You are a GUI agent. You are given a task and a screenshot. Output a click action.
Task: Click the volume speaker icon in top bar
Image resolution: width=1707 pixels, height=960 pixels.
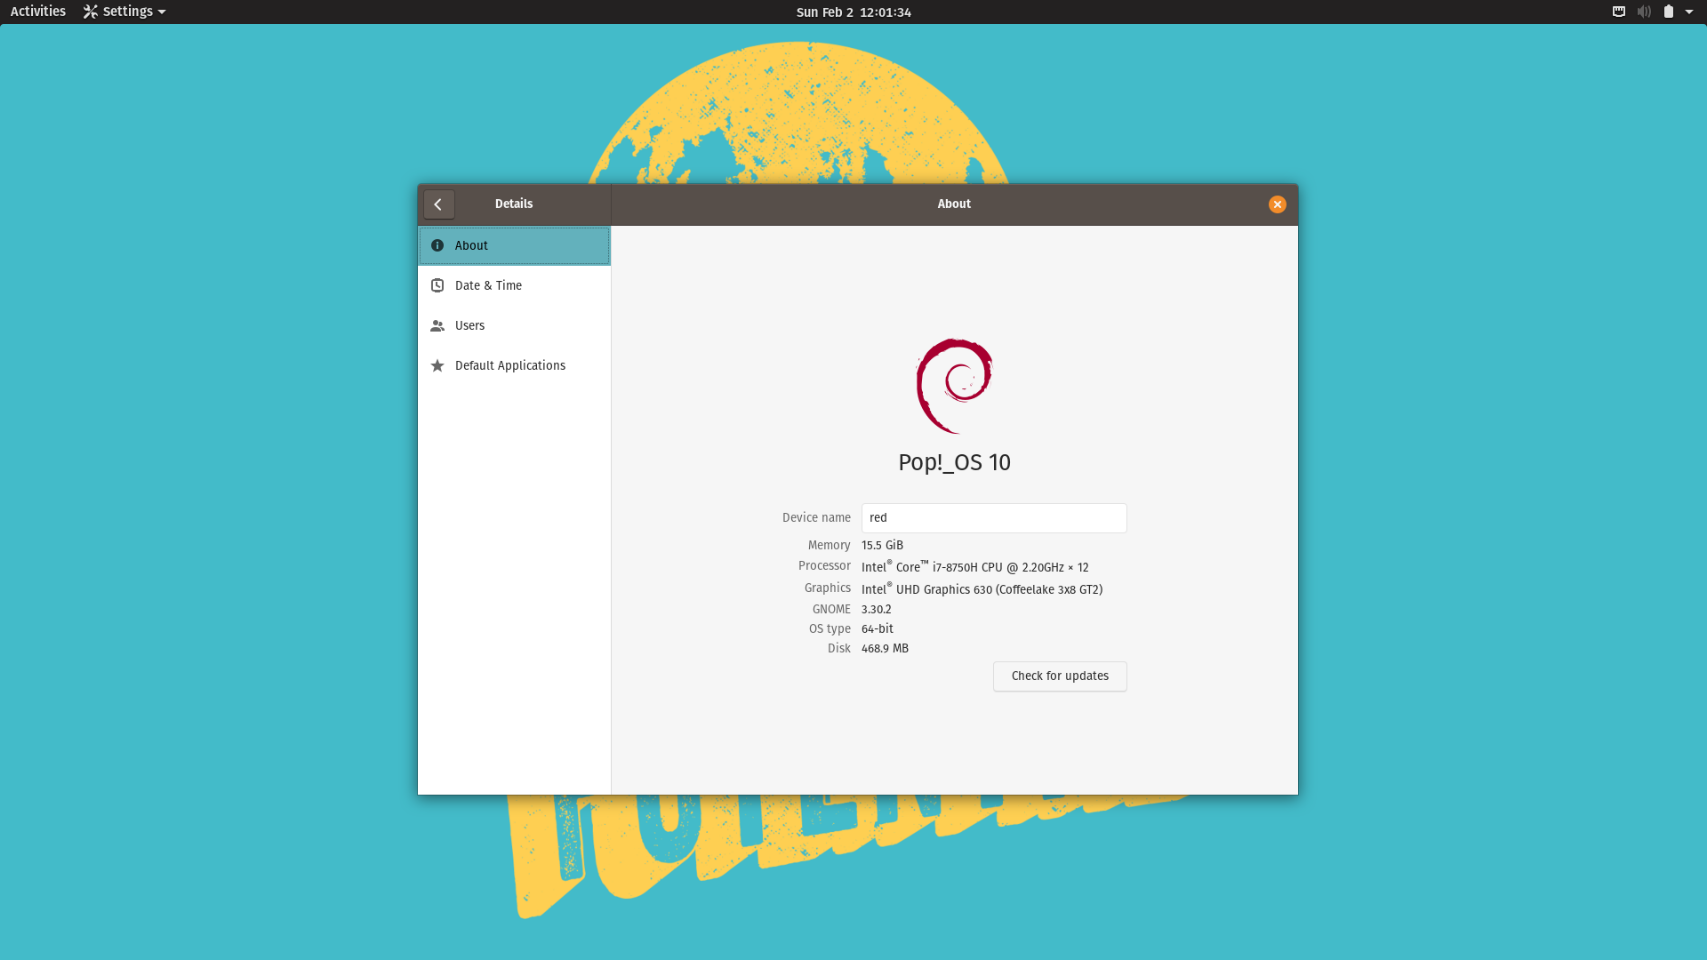coord(1644,12)
